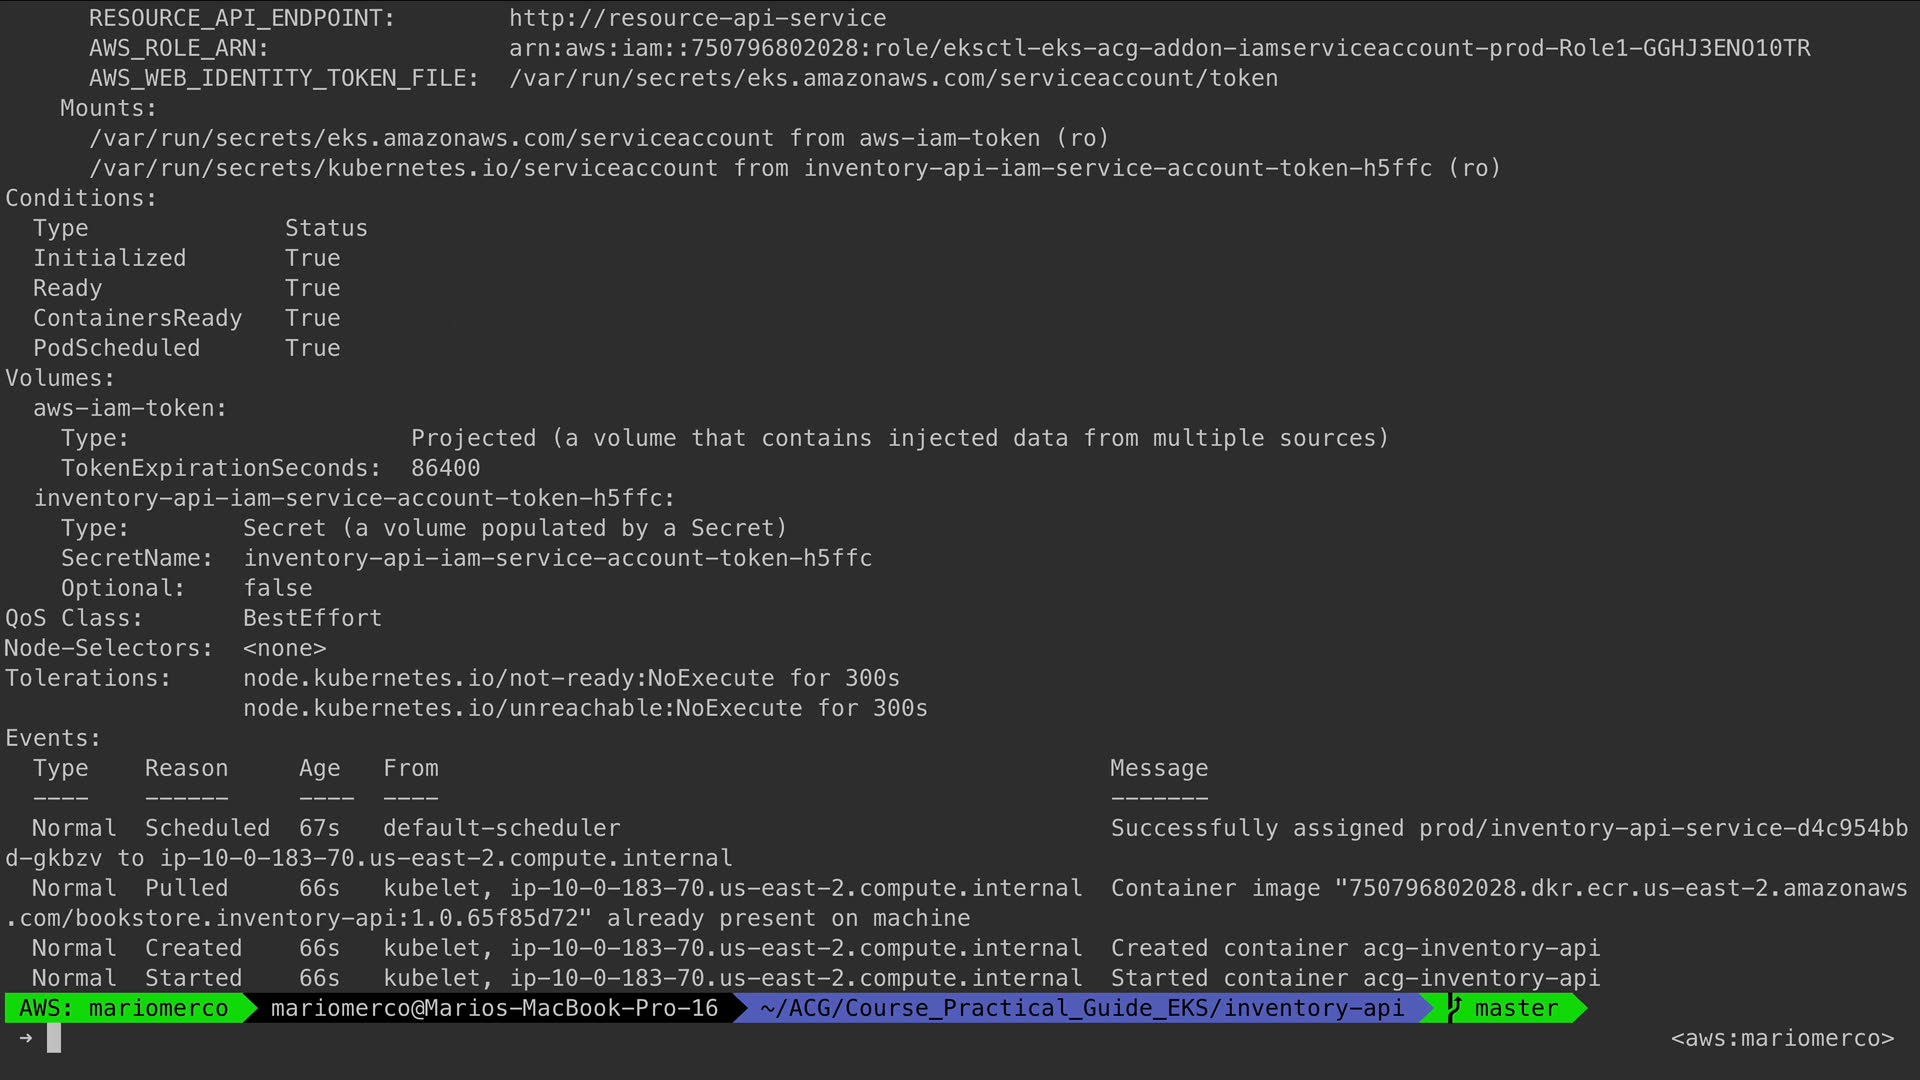
Task: Click the master branch prompt segment
Action: point(1515,1008)
